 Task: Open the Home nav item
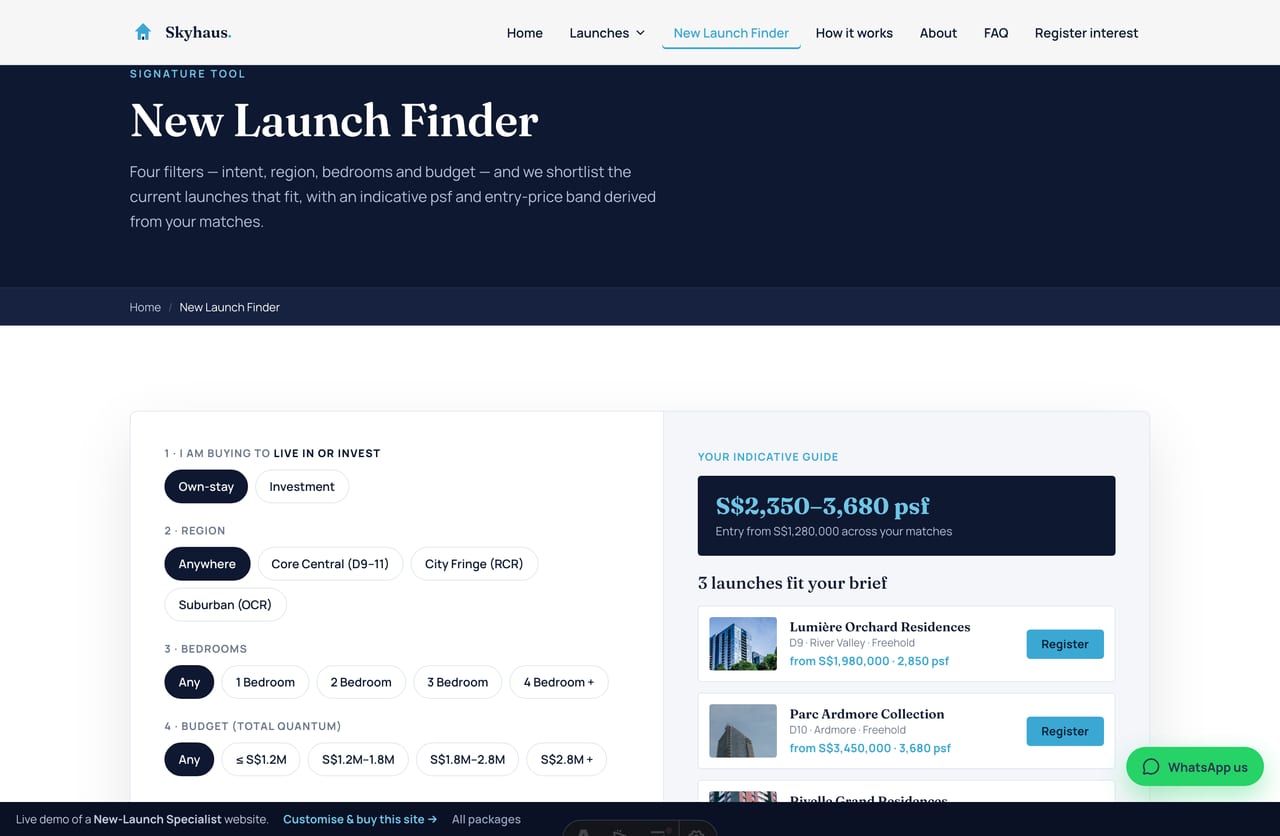[x=524, y=33]
